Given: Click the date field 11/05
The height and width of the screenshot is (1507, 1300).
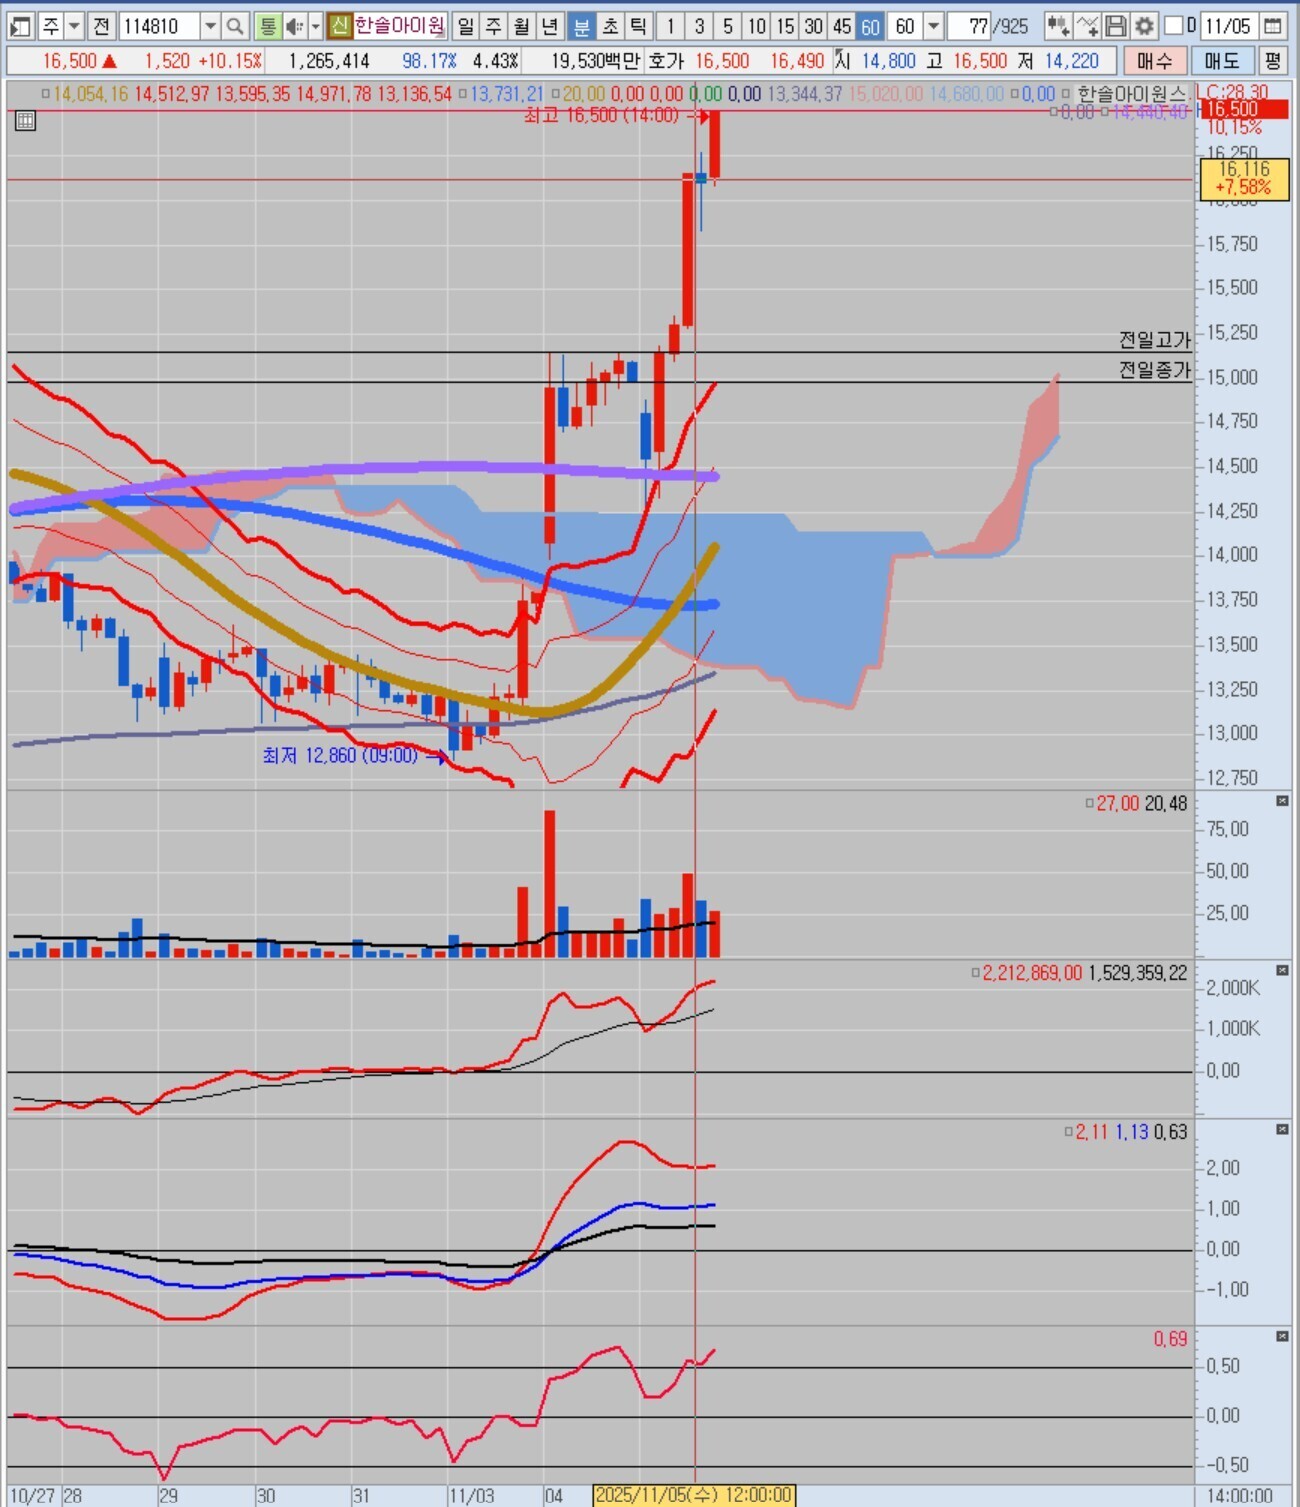Looking at the screenshot, I should pyautogui.click(x=1228, y=26).
